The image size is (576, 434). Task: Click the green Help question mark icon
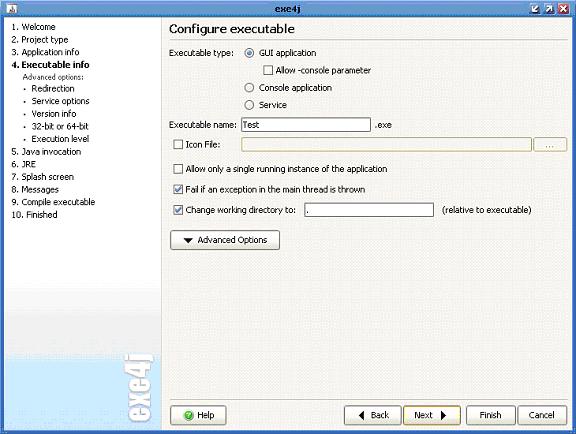188,415
